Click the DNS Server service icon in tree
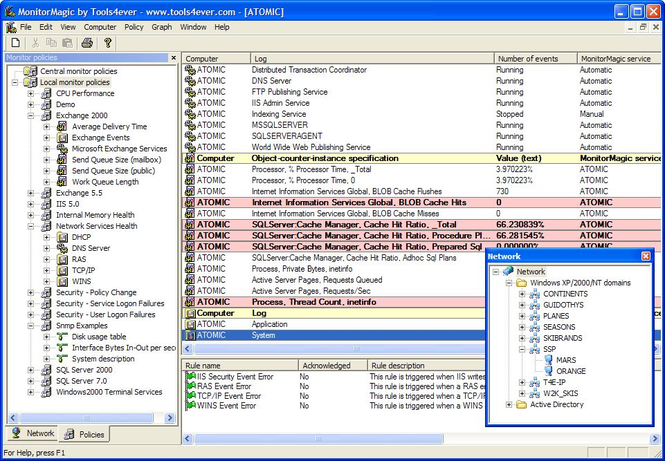The image size is (665, 461). point(62,248)
